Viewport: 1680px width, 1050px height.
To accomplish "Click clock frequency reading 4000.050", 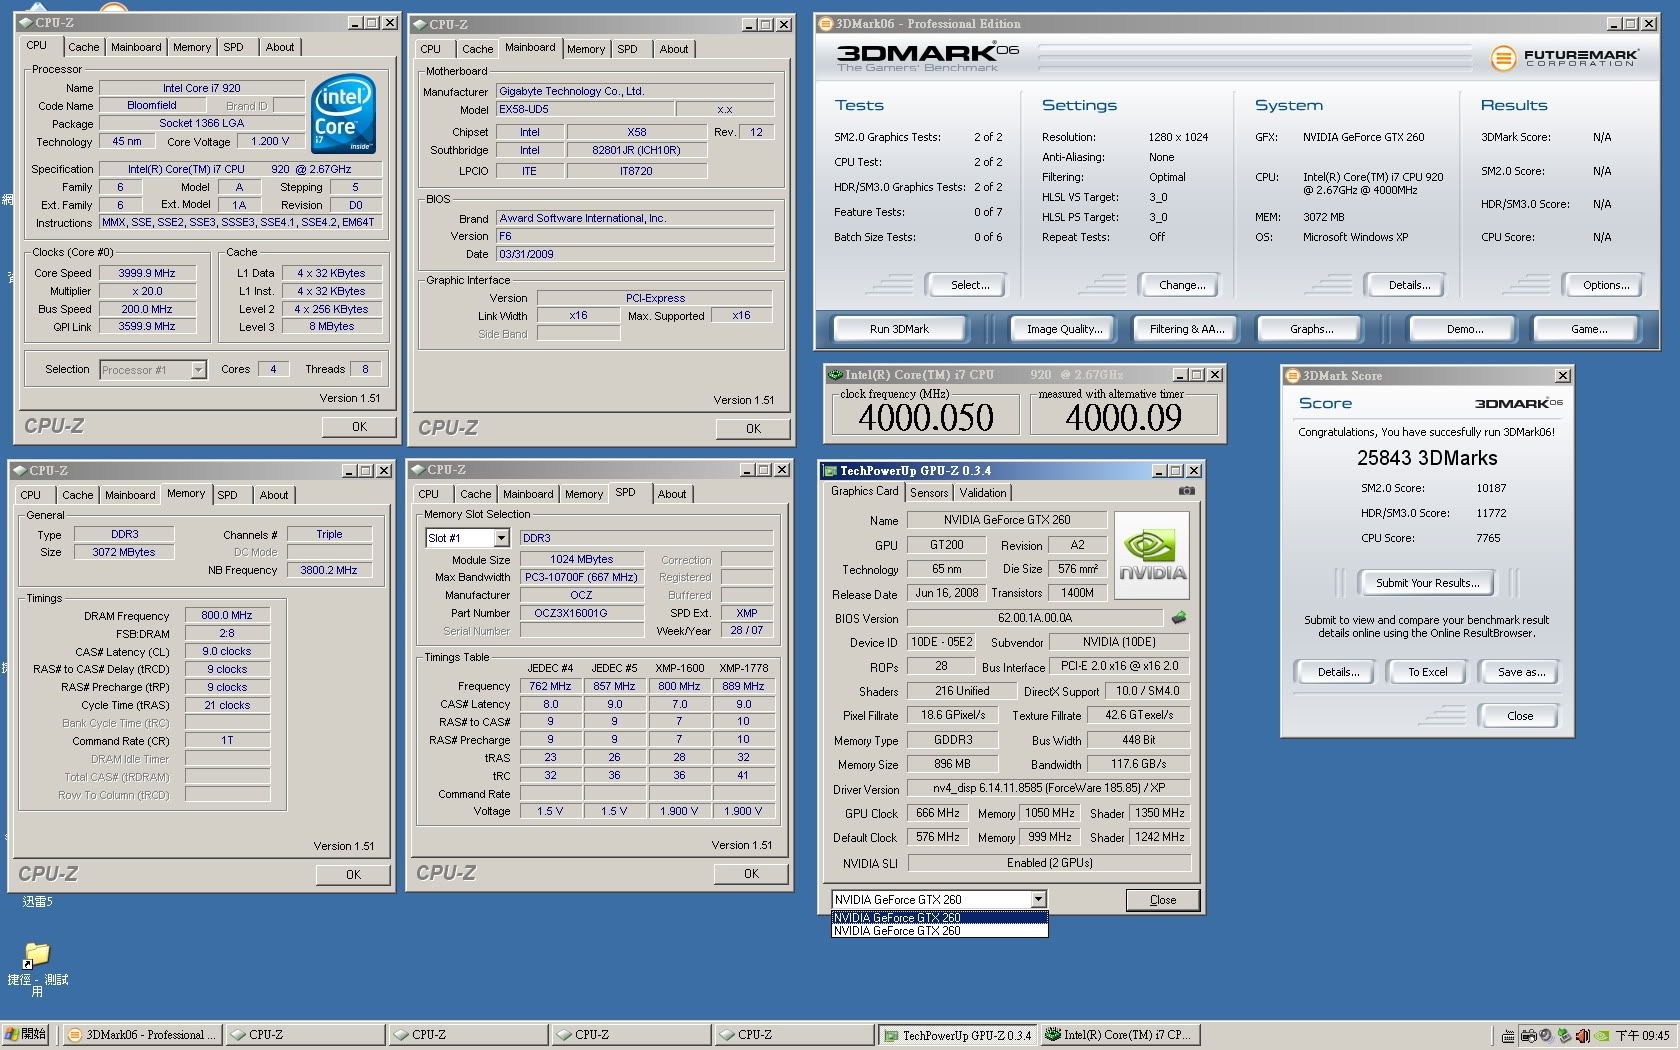I will click(x=925, y=417).
